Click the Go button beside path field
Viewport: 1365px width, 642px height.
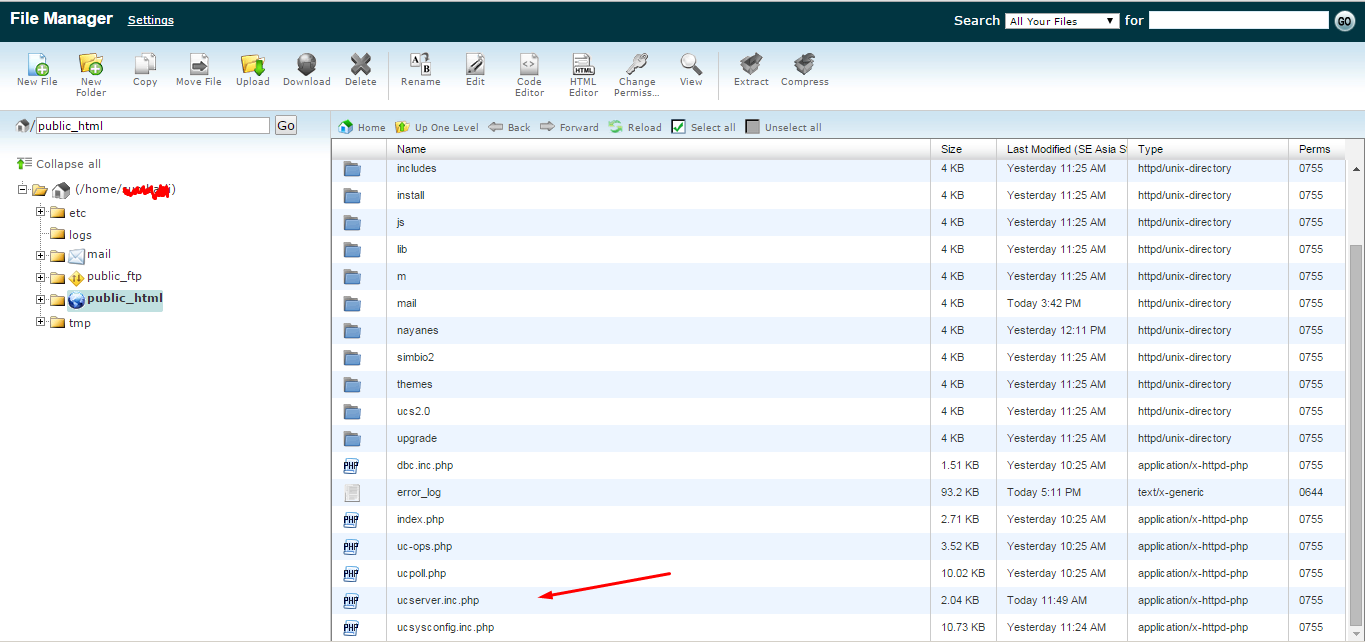[286, 126]
